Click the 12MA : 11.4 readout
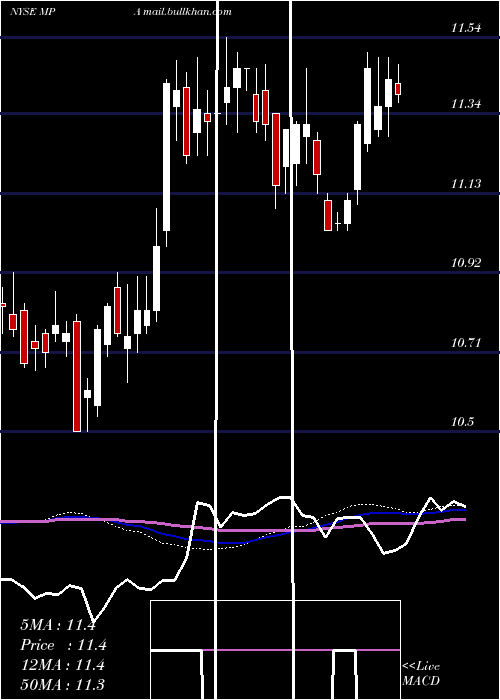The width and height of the screenshot is (500, 700). pyautogui.click(x=62, y=665)
